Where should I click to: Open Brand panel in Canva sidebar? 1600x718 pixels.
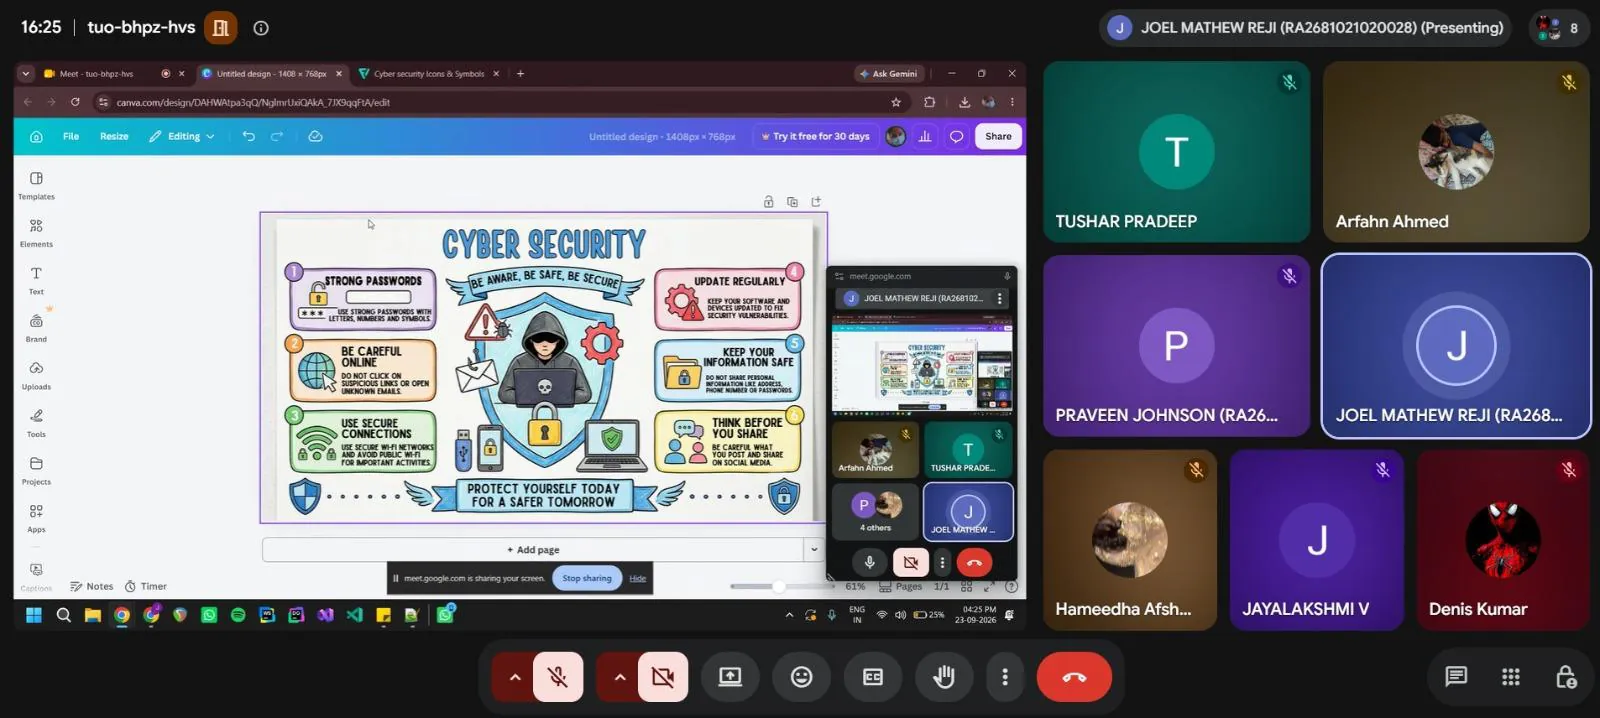[36, 328]
